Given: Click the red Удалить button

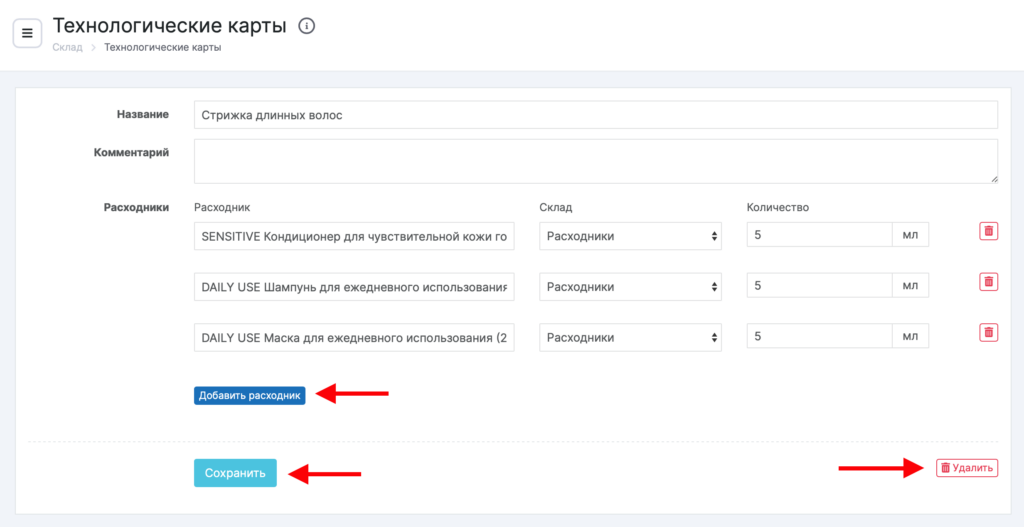Looking at the screenshot, I should click(x=966, y=468).
